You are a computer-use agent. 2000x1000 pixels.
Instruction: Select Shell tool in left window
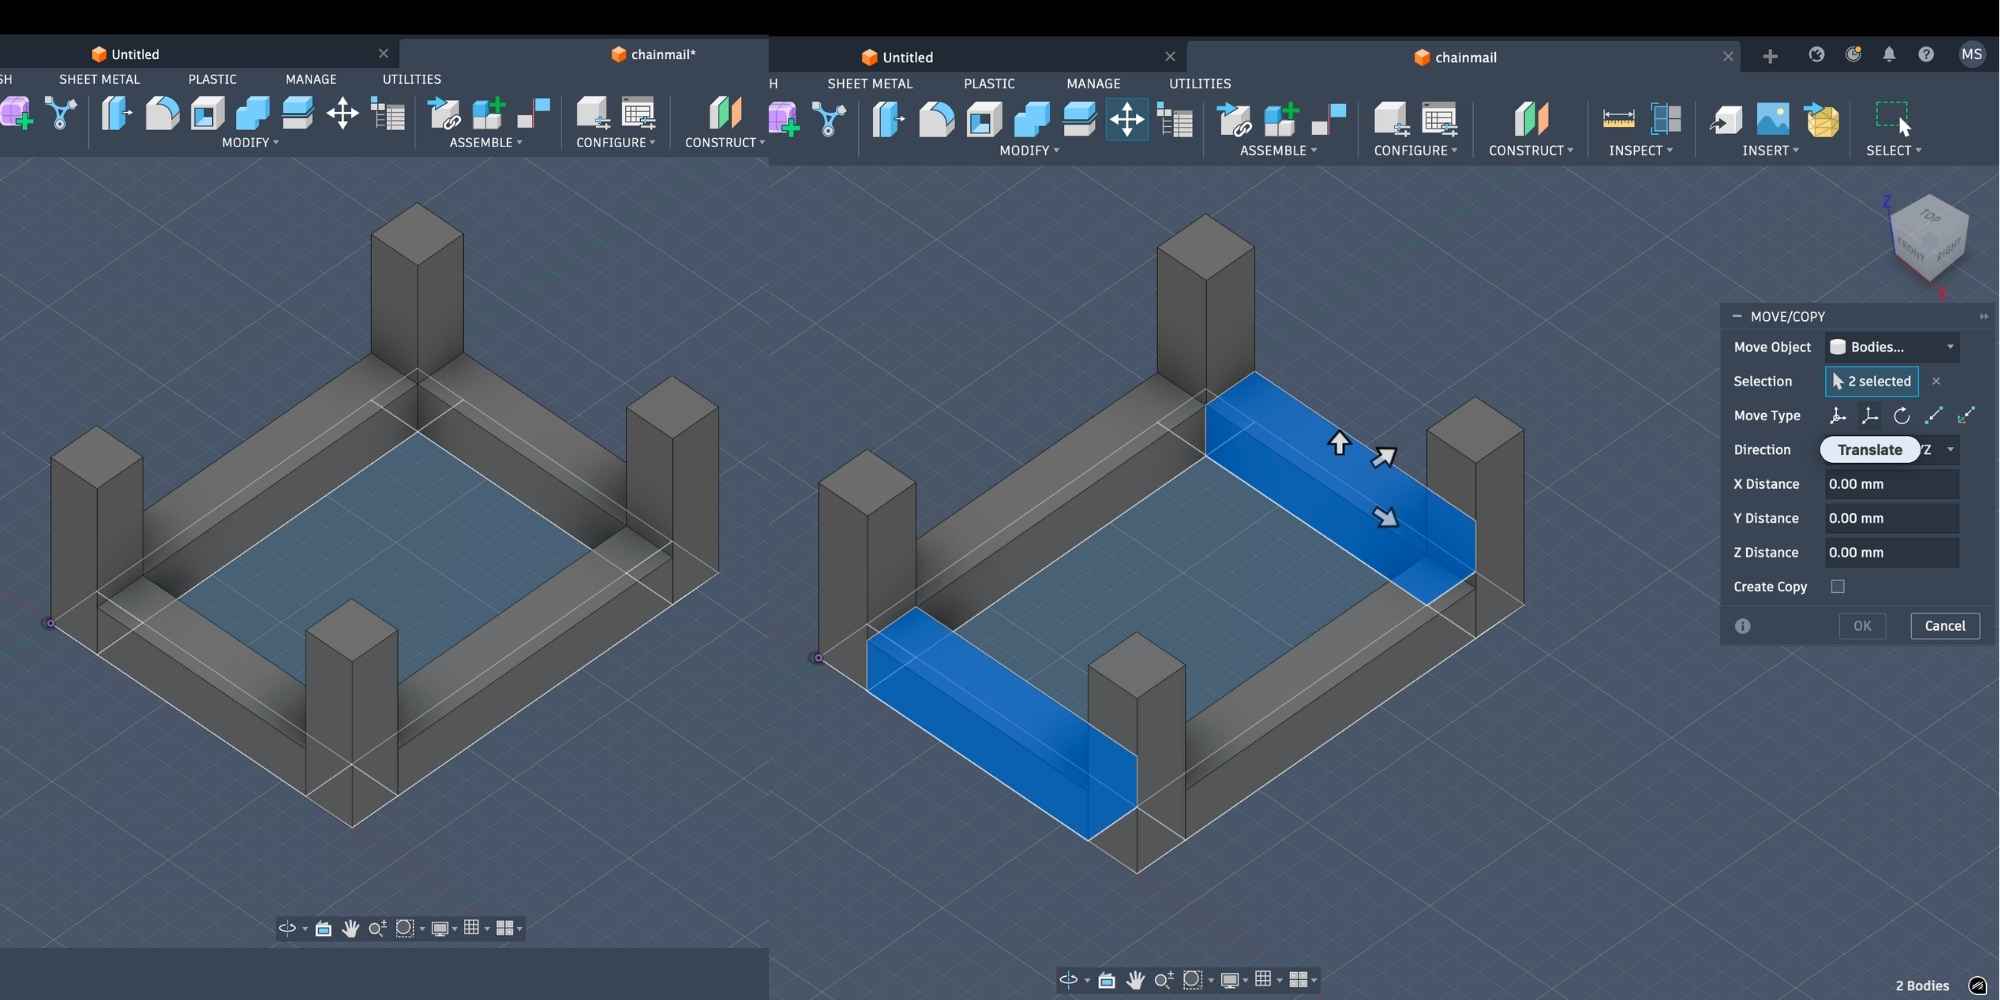tap(207, 113)
